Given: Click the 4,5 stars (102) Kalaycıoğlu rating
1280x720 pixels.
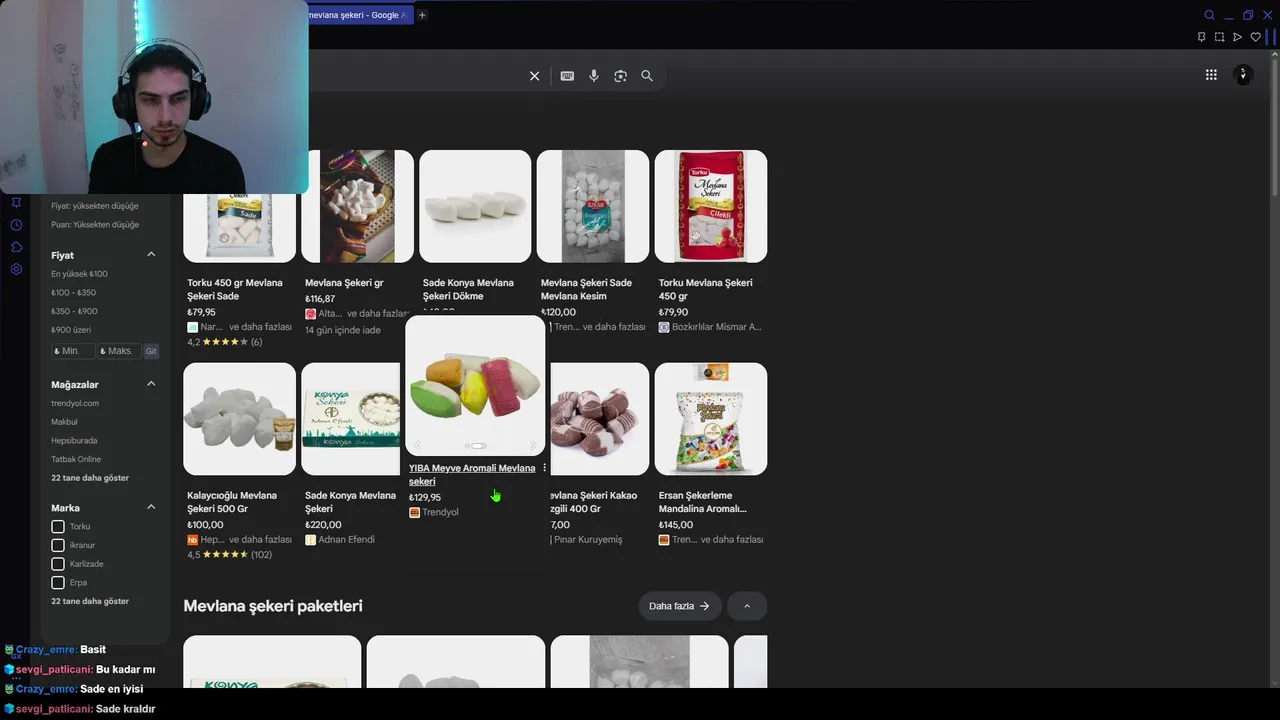Looking at the screenshot, I should [229, 554].
